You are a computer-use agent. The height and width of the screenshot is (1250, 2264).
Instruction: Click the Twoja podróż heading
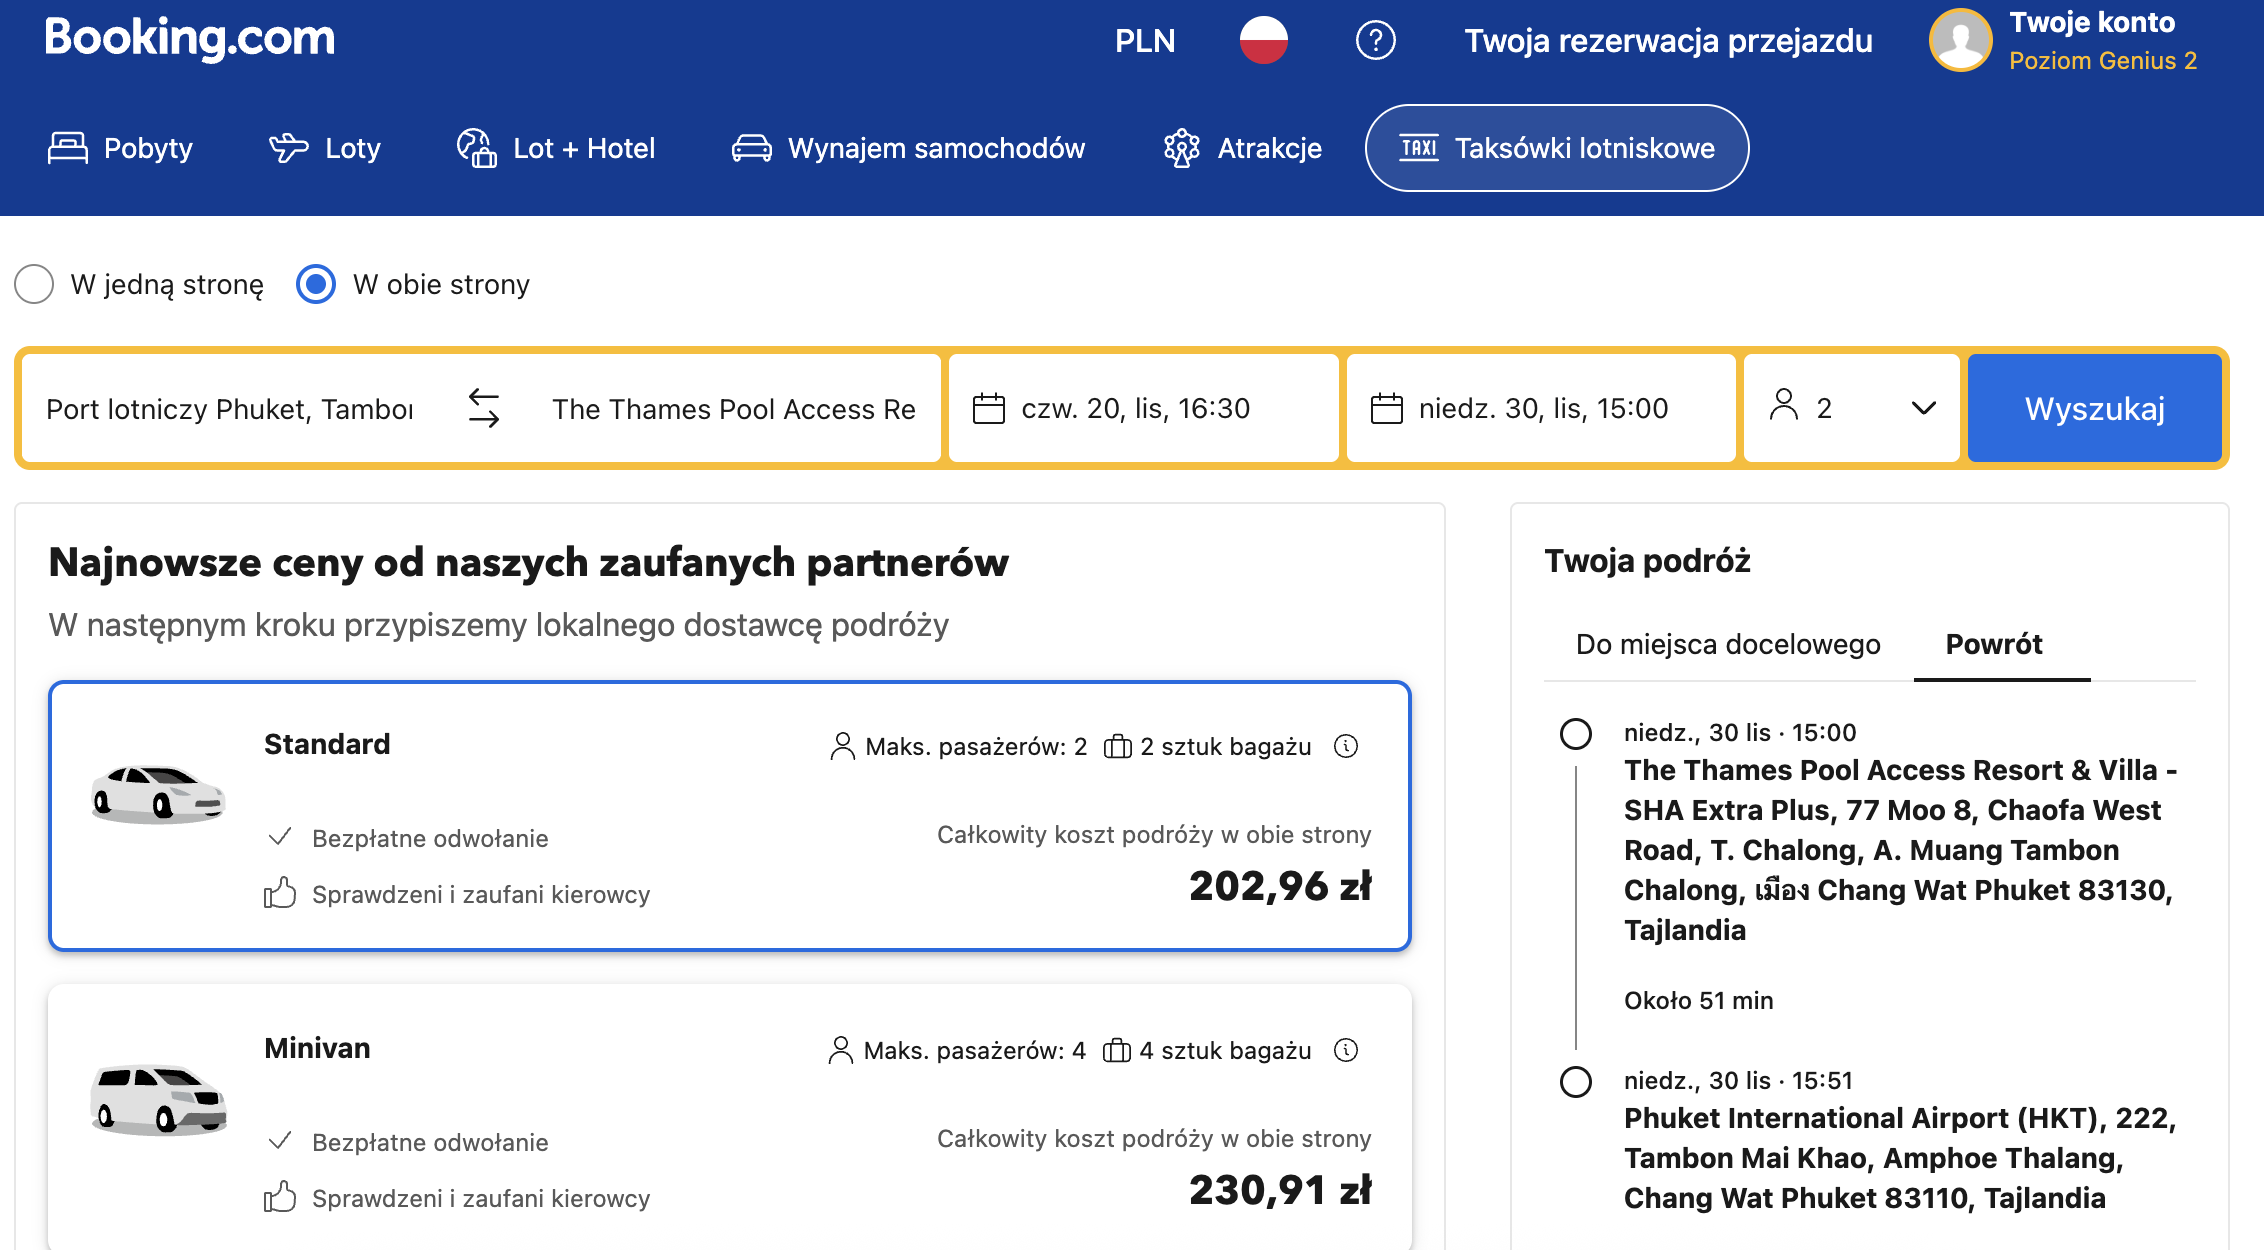(1647, 560)
